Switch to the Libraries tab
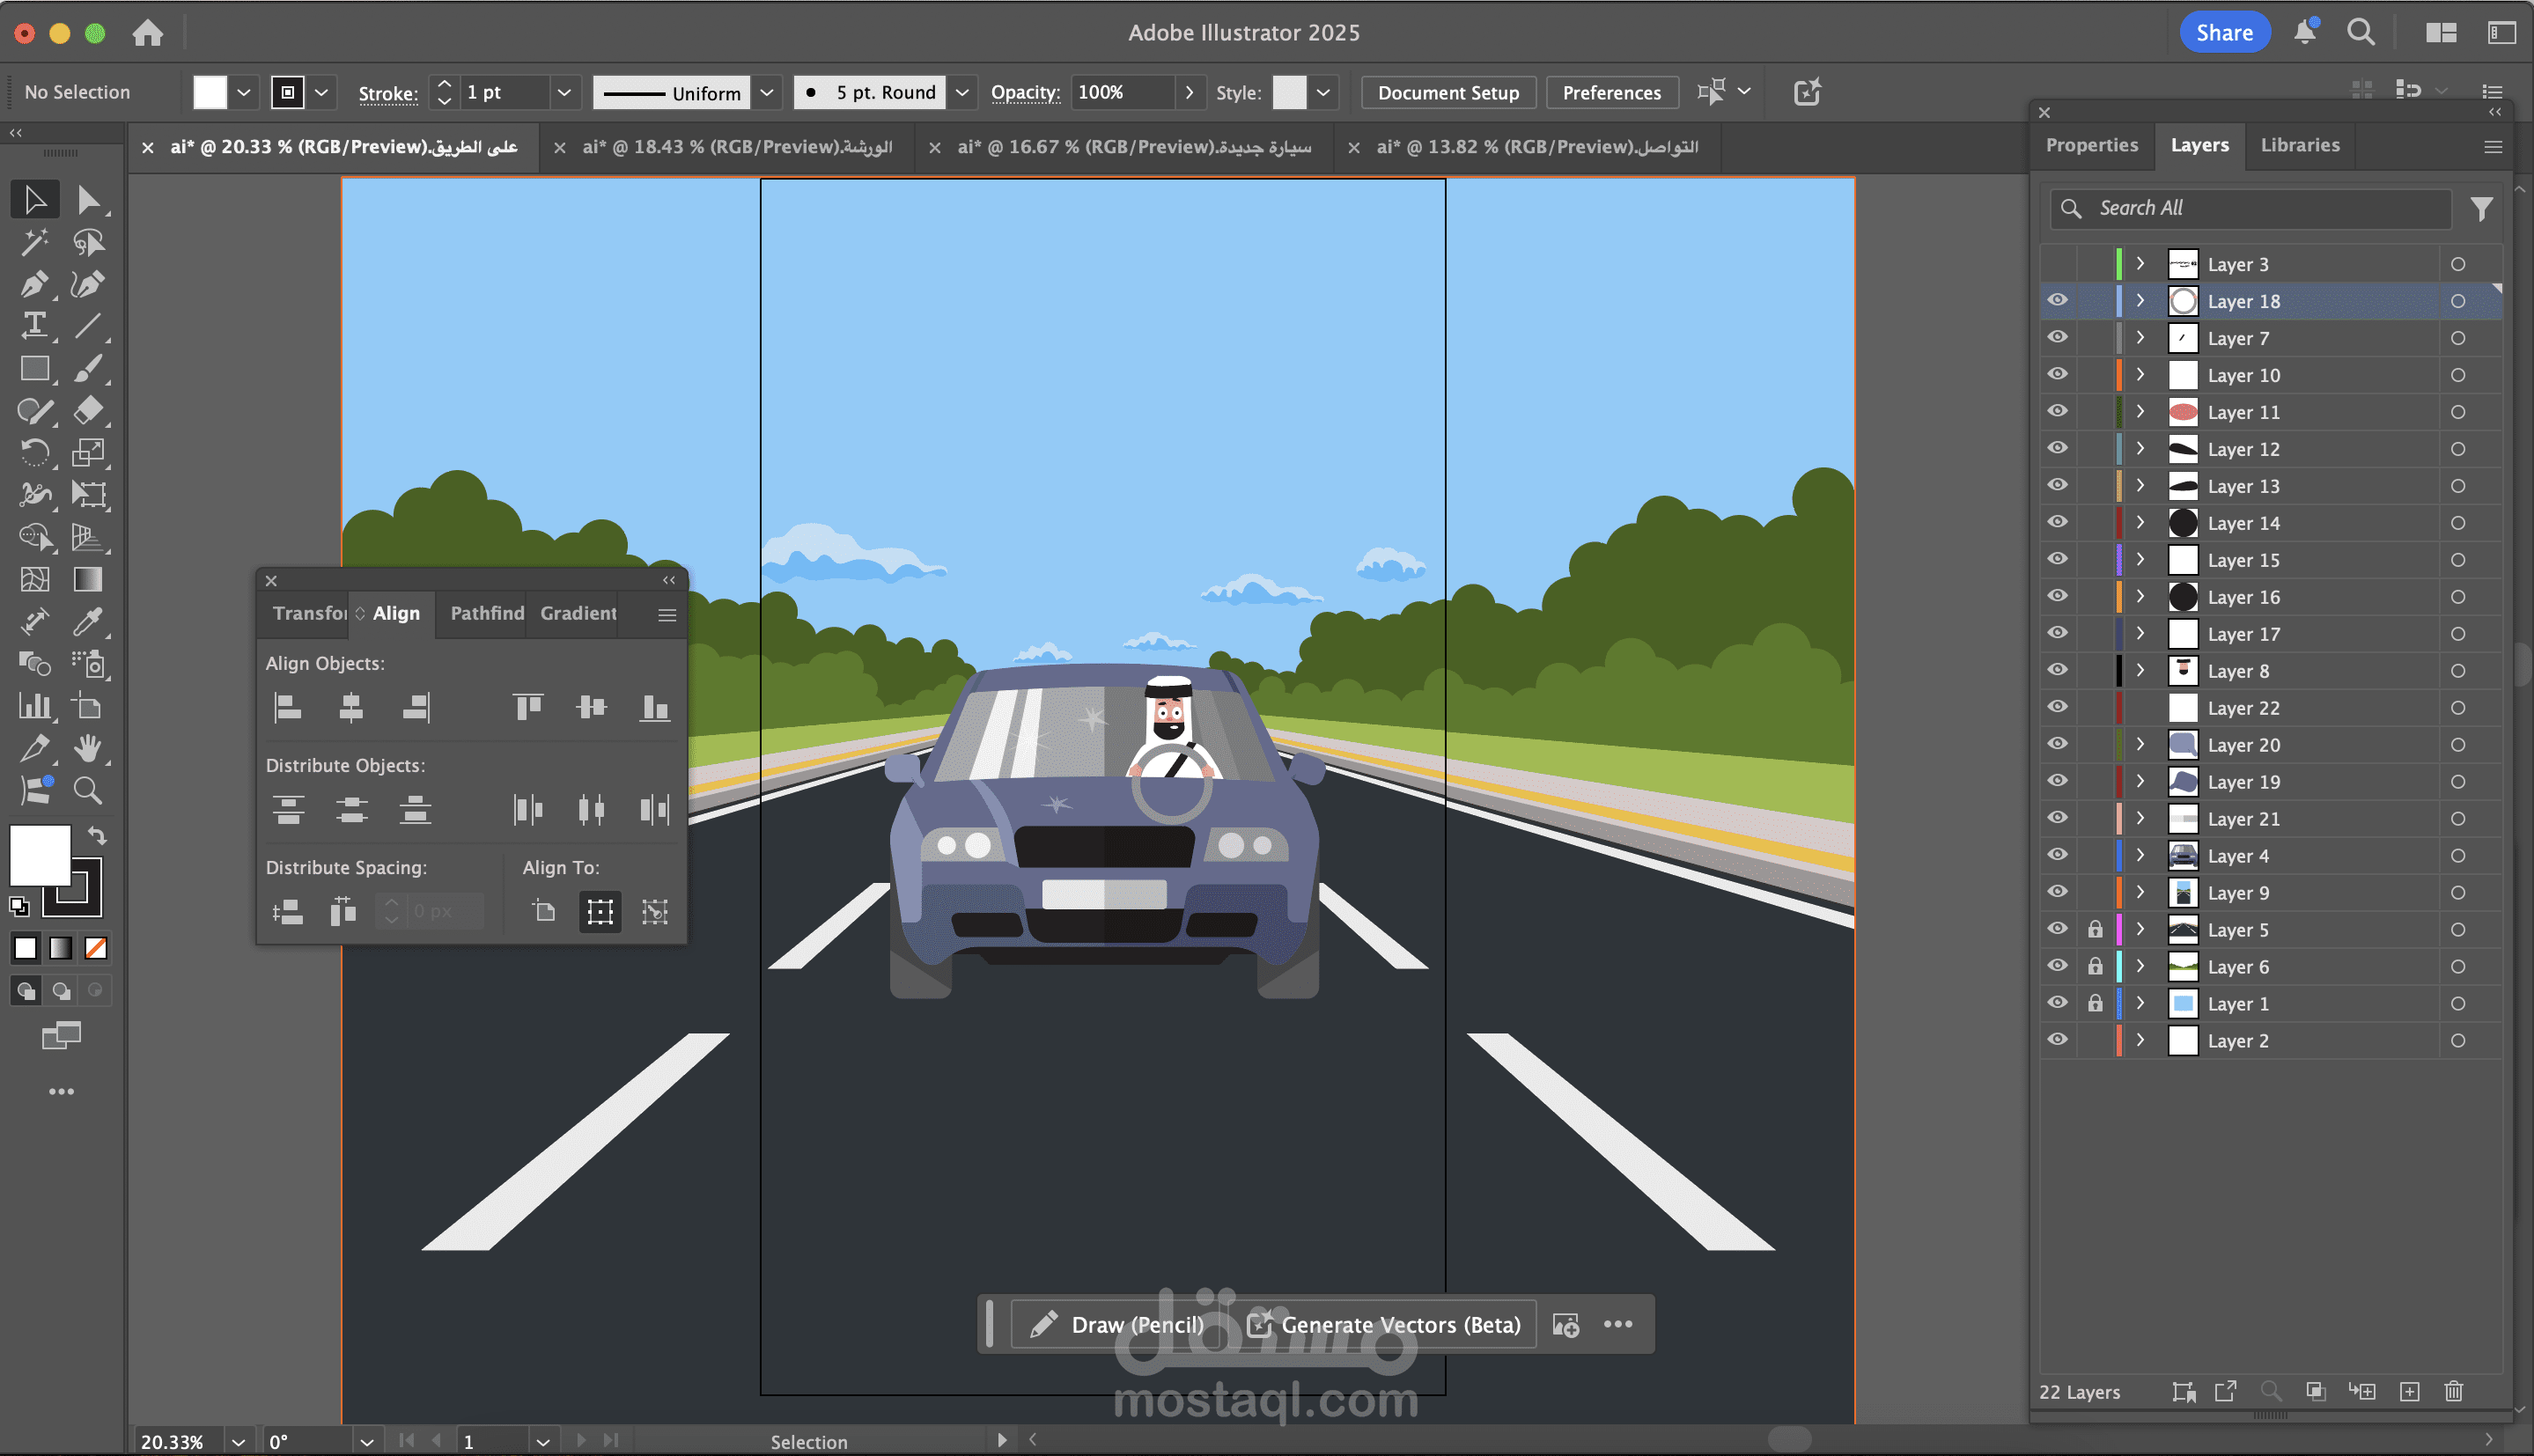The width and height of the screenshot is (2534, 1456). point(2299,145)
